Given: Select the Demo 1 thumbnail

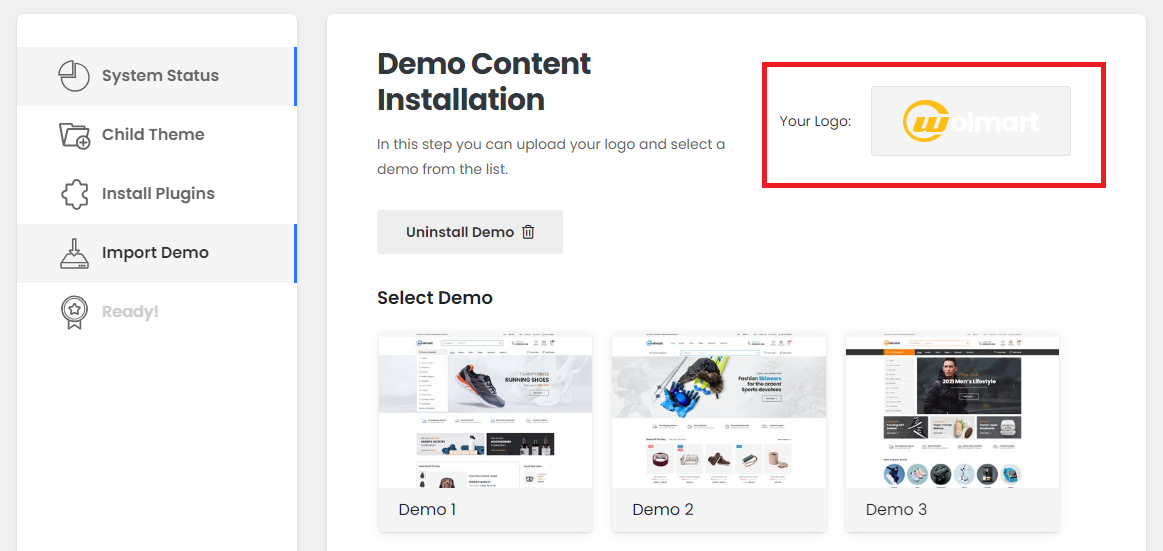Looking at the screenshot, I should click(x=485, y=411).
